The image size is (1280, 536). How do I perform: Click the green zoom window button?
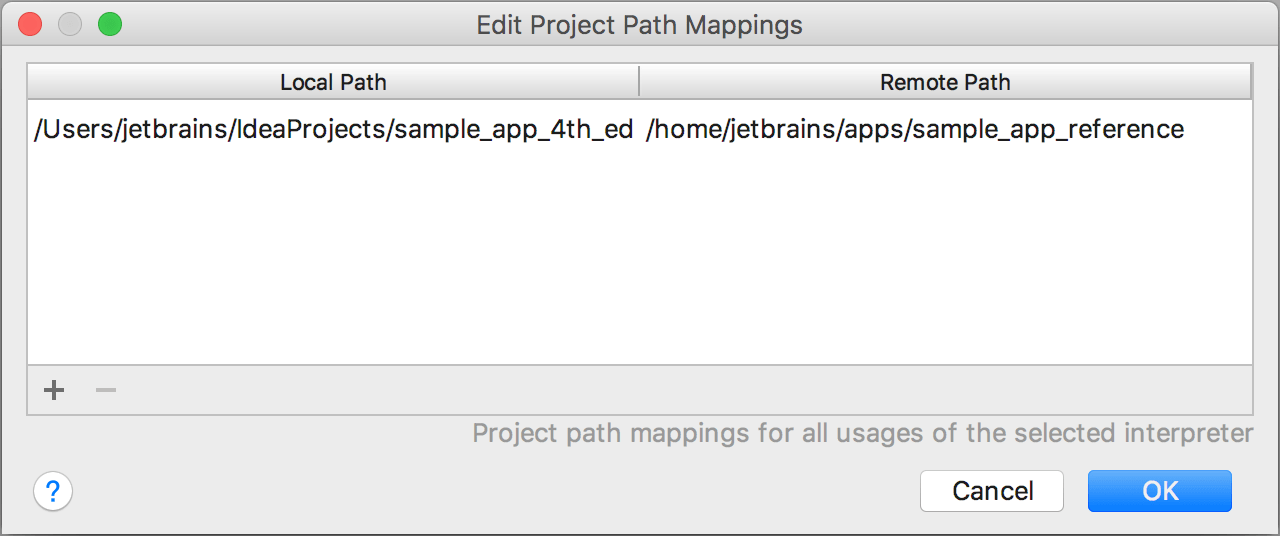110,24
